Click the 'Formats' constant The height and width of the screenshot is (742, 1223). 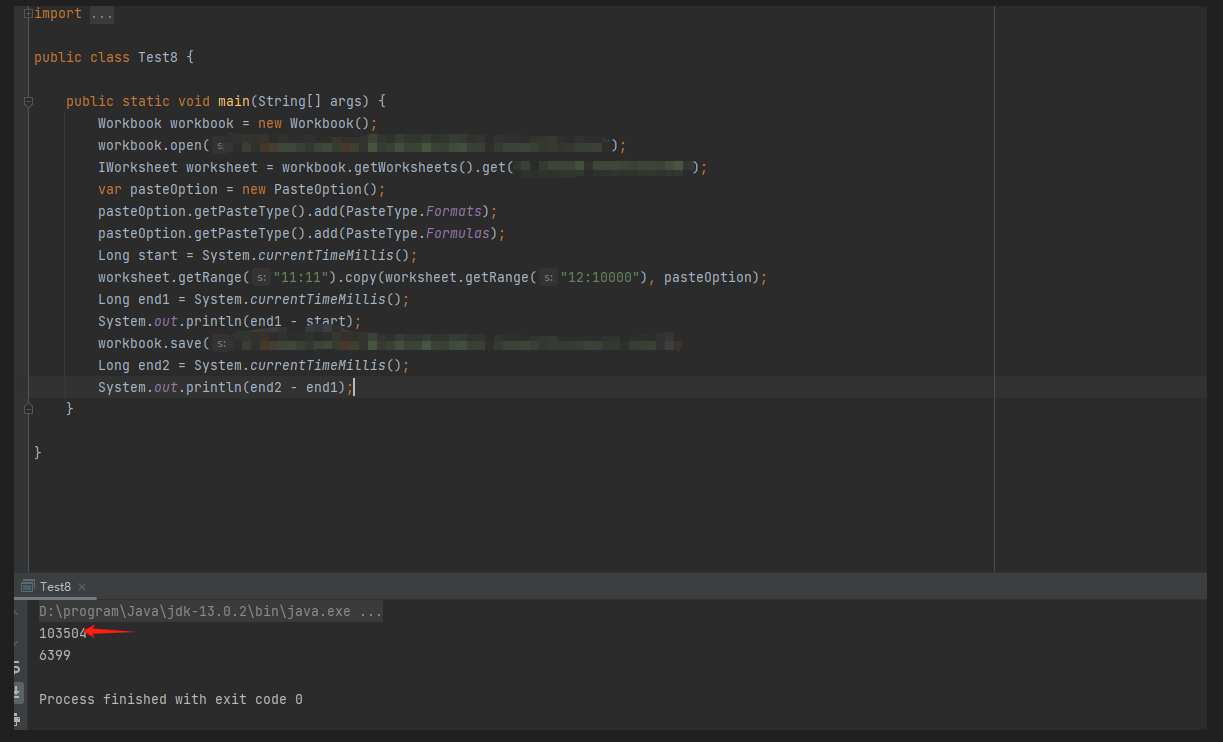(454, 211)
